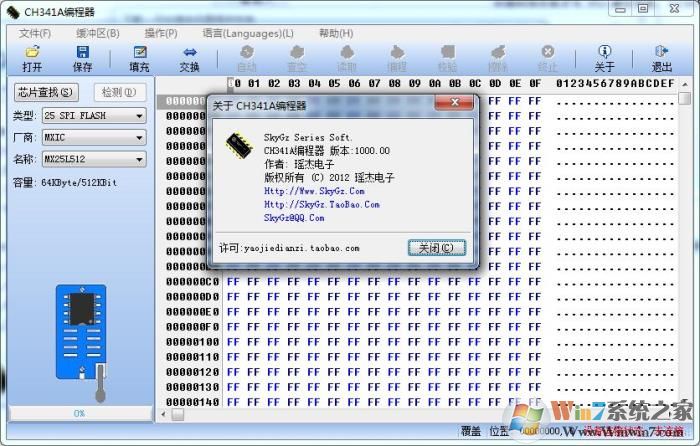Screen dimensions: 700x446
Task: Expand the 厂商 MXIC manufacturer dropdown
Action: 94,138
